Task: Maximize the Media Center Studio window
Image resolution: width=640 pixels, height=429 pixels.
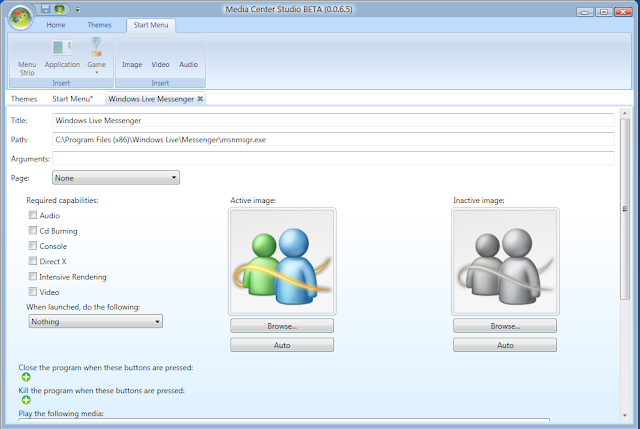Action: coord(604,12)
